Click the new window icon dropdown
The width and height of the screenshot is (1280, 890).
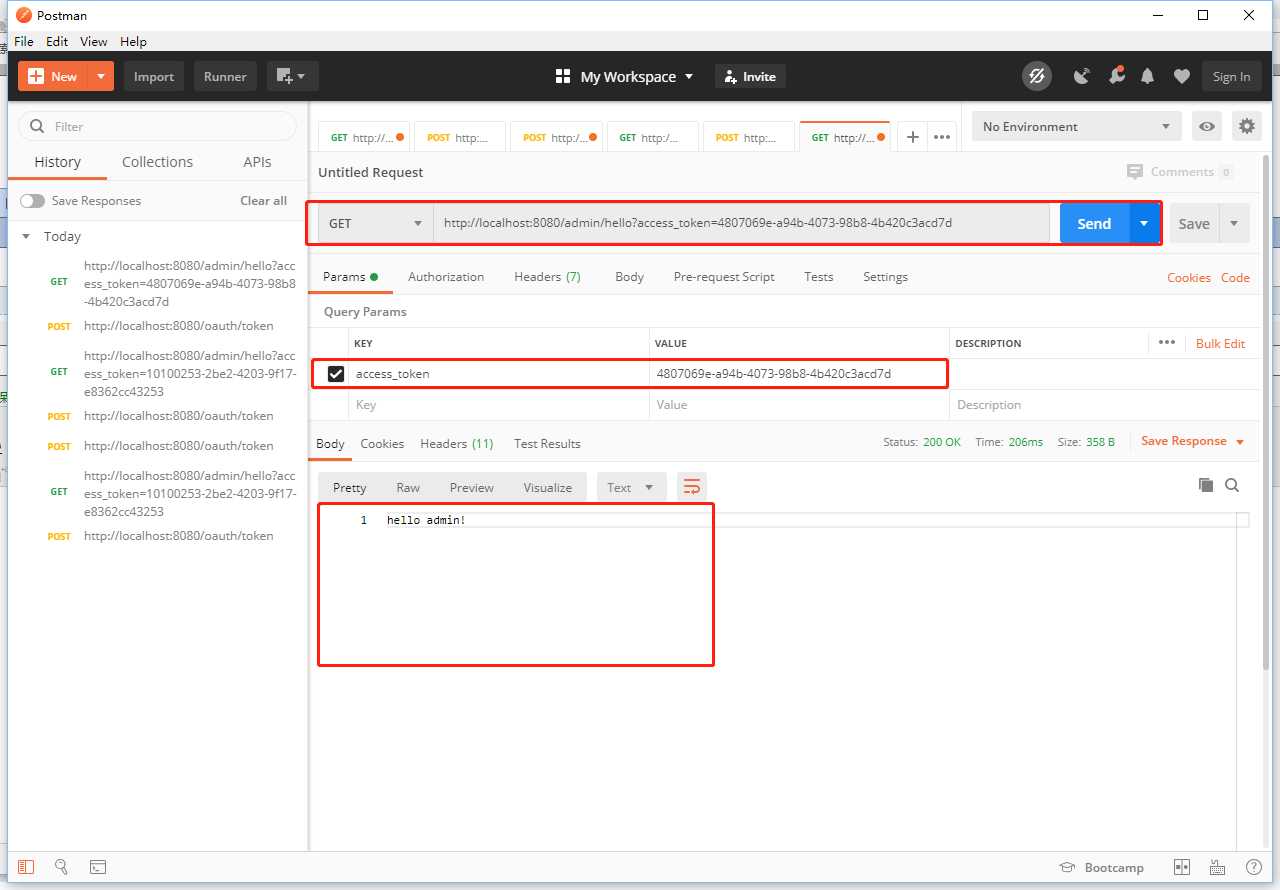click(292, 76)
